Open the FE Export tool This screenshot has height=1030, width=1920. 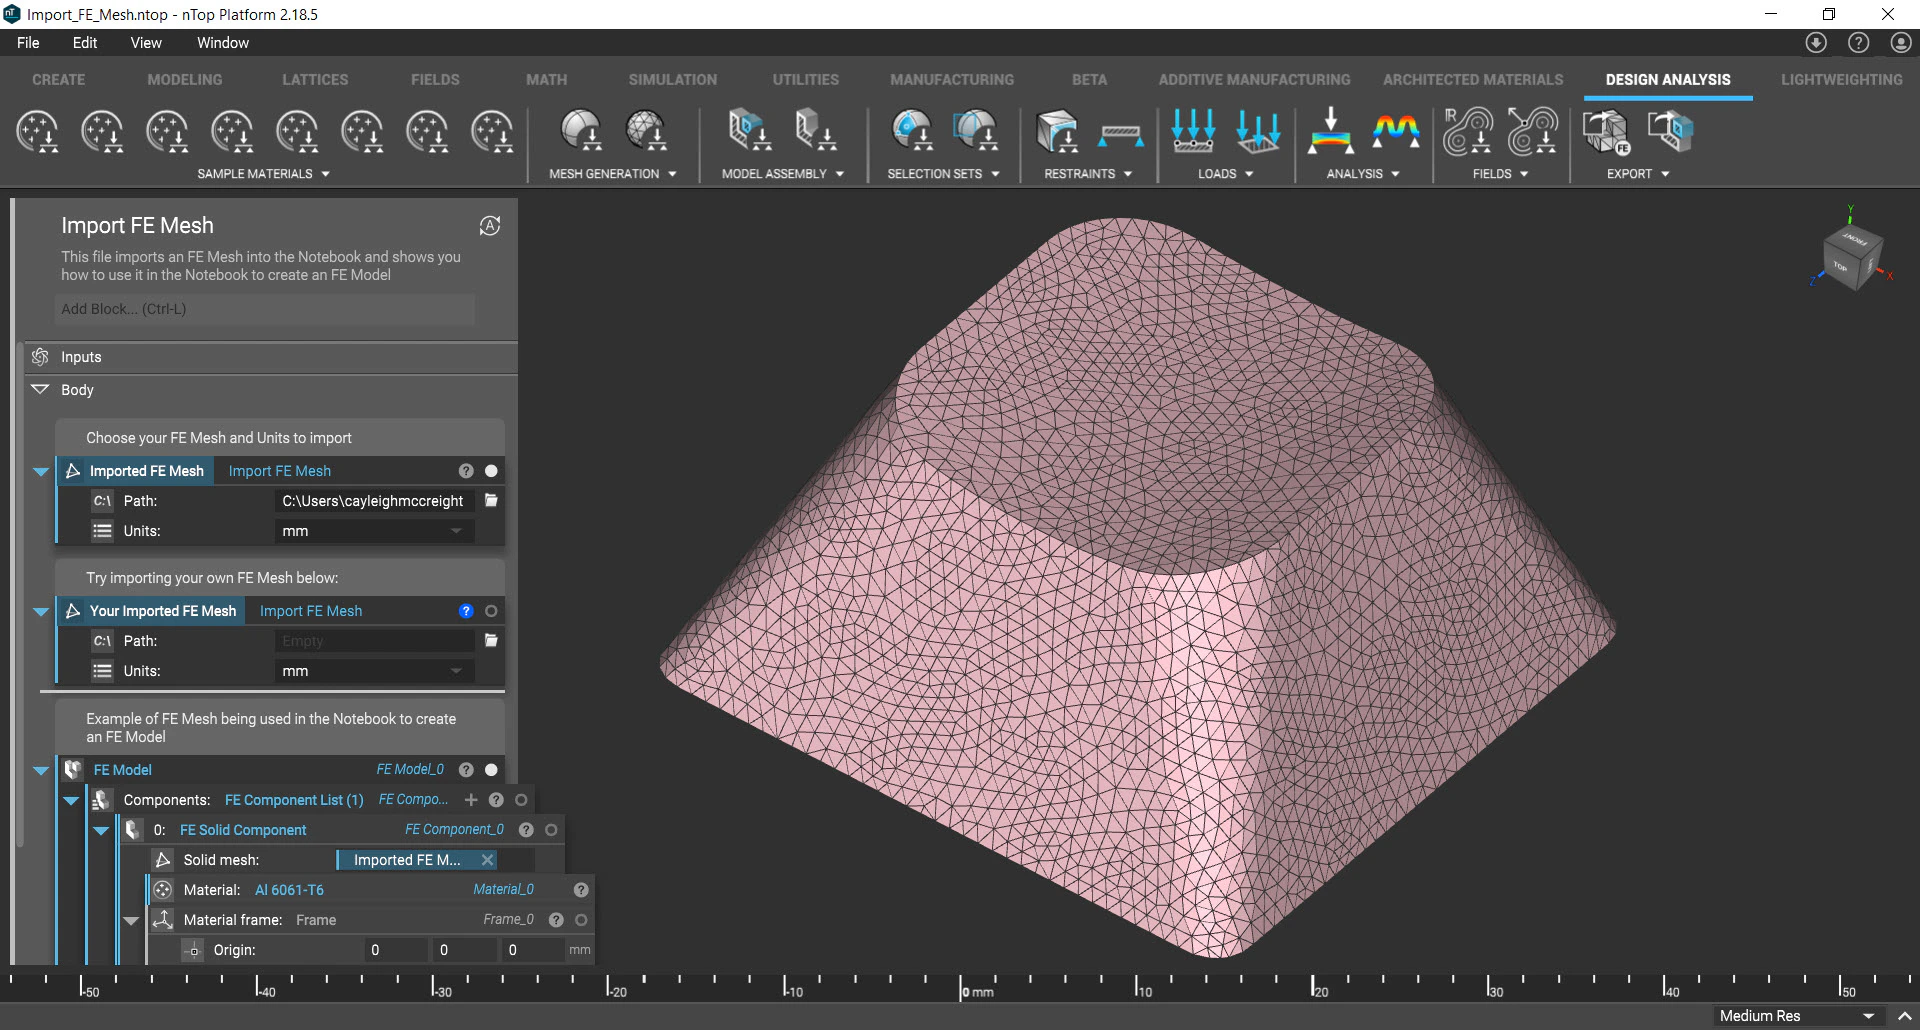click(x=1604, y=131)
